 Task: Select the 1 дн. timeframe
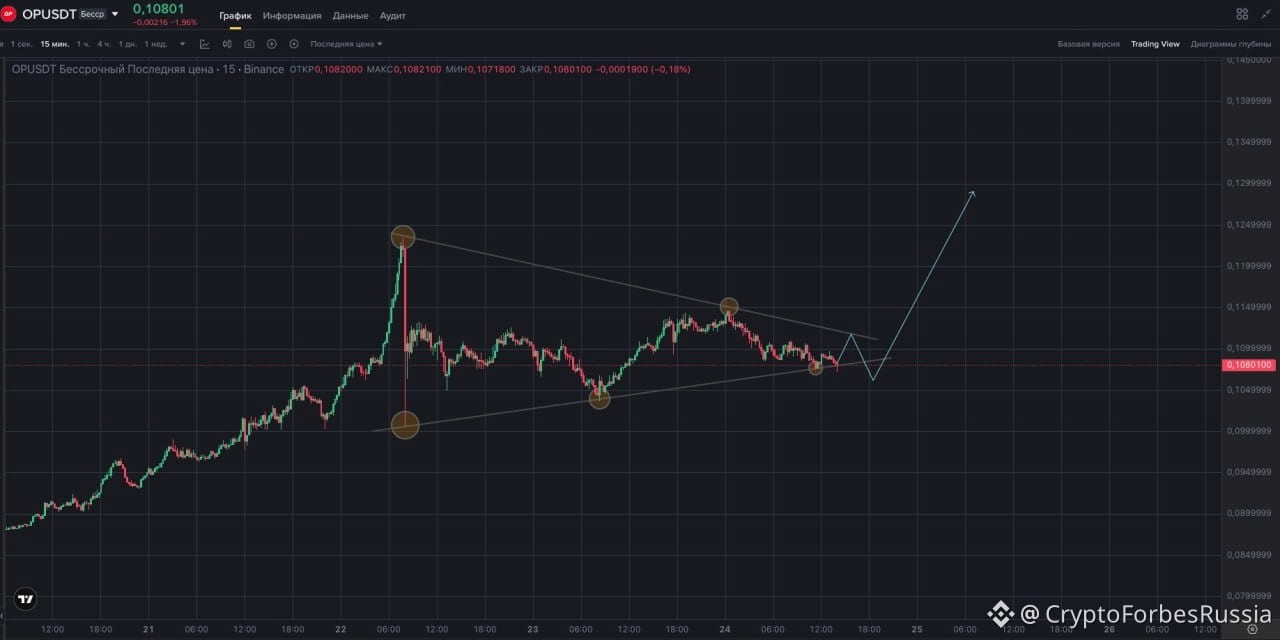point(128,44)
